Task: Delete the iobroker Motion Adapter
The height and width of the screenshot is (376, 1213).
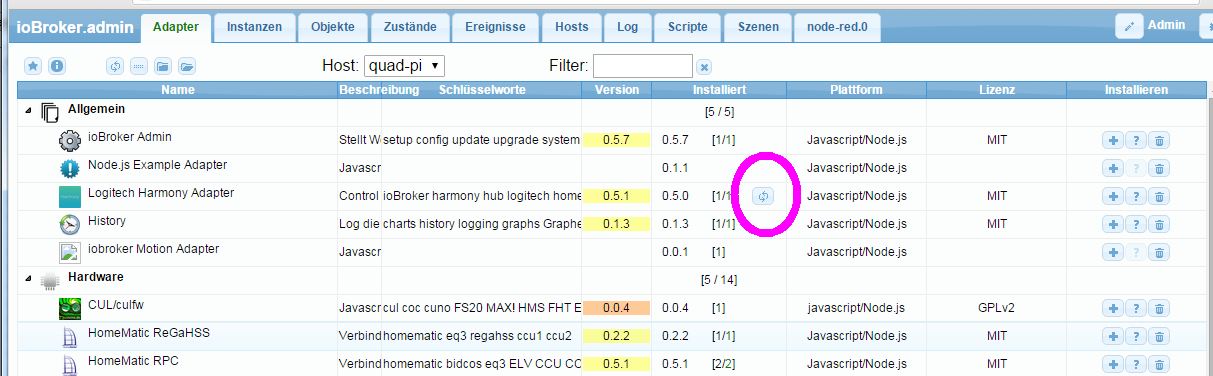Action: coord(1158,252)
